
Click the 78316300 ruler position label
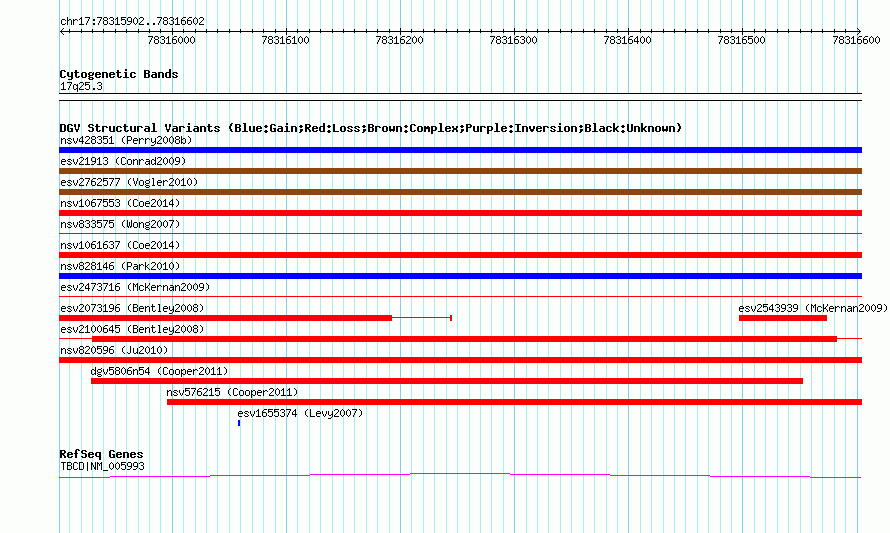pyautogui.click(x=513, y=40)
